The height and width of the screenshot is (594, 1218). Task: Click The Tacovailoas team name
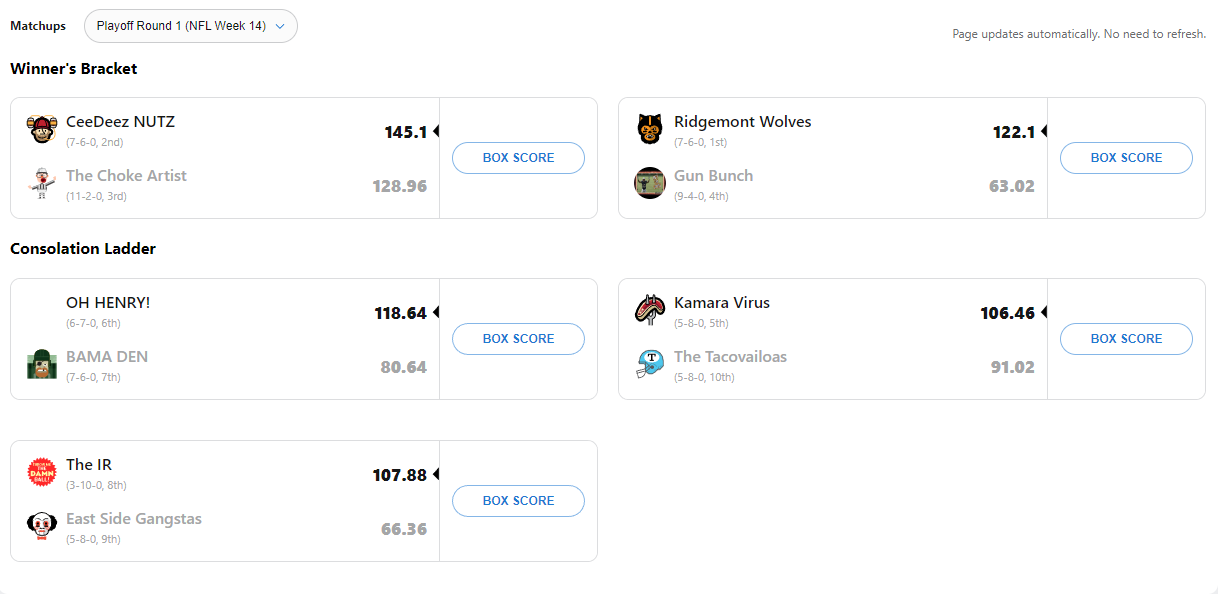[x=730, y=357]
